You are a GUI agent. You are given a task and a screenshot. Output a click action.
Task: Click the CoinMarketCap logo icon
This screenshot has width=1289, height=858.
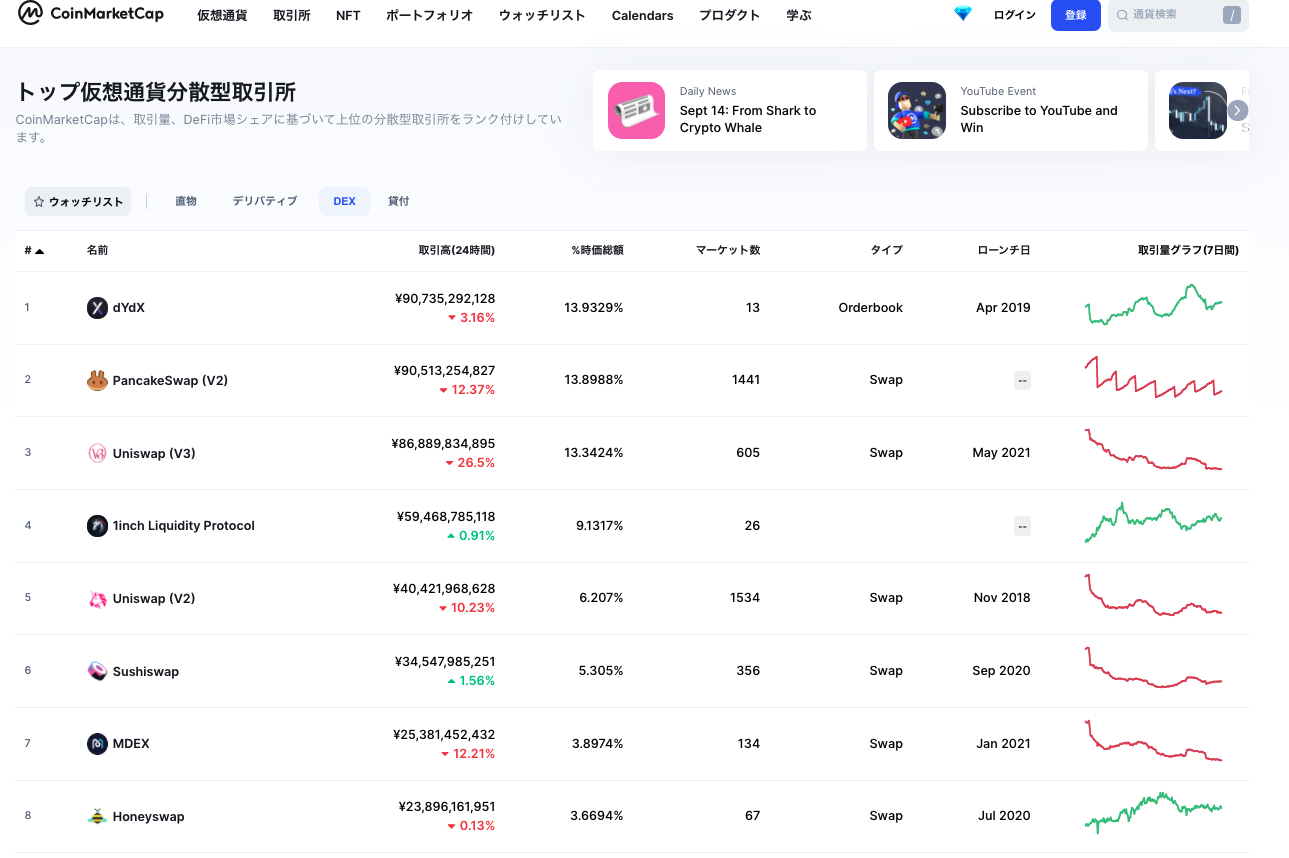click(x=31, y=14)
